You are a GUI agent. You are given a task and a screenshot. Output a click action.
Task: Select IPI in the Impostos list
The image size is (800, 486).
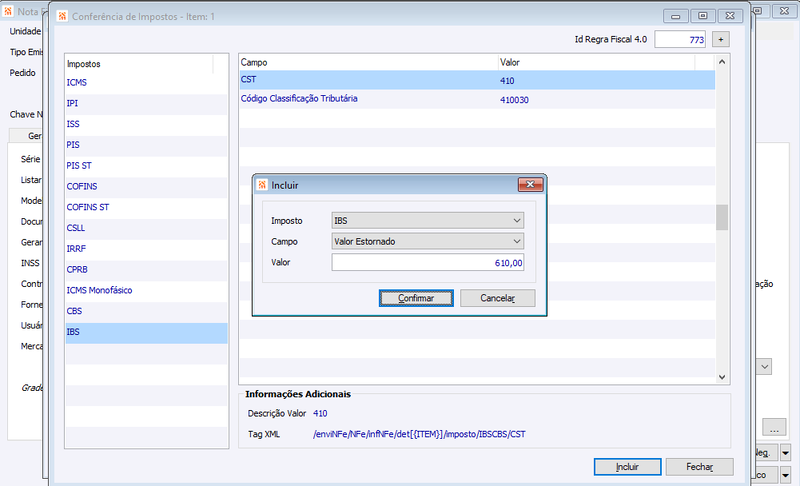point(146,104)
